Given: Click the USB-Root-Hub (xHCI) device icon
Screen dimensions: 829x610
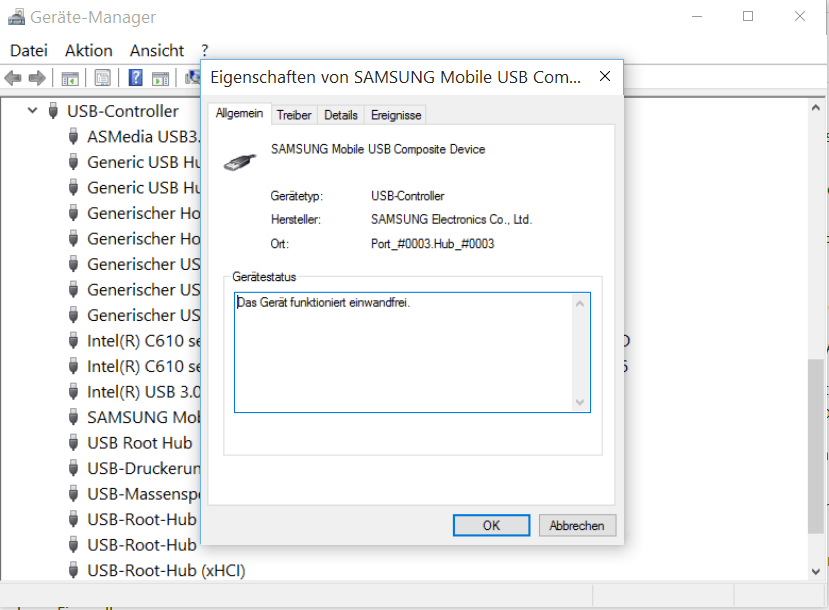Looking at the screenshot, I should [73, 570].
